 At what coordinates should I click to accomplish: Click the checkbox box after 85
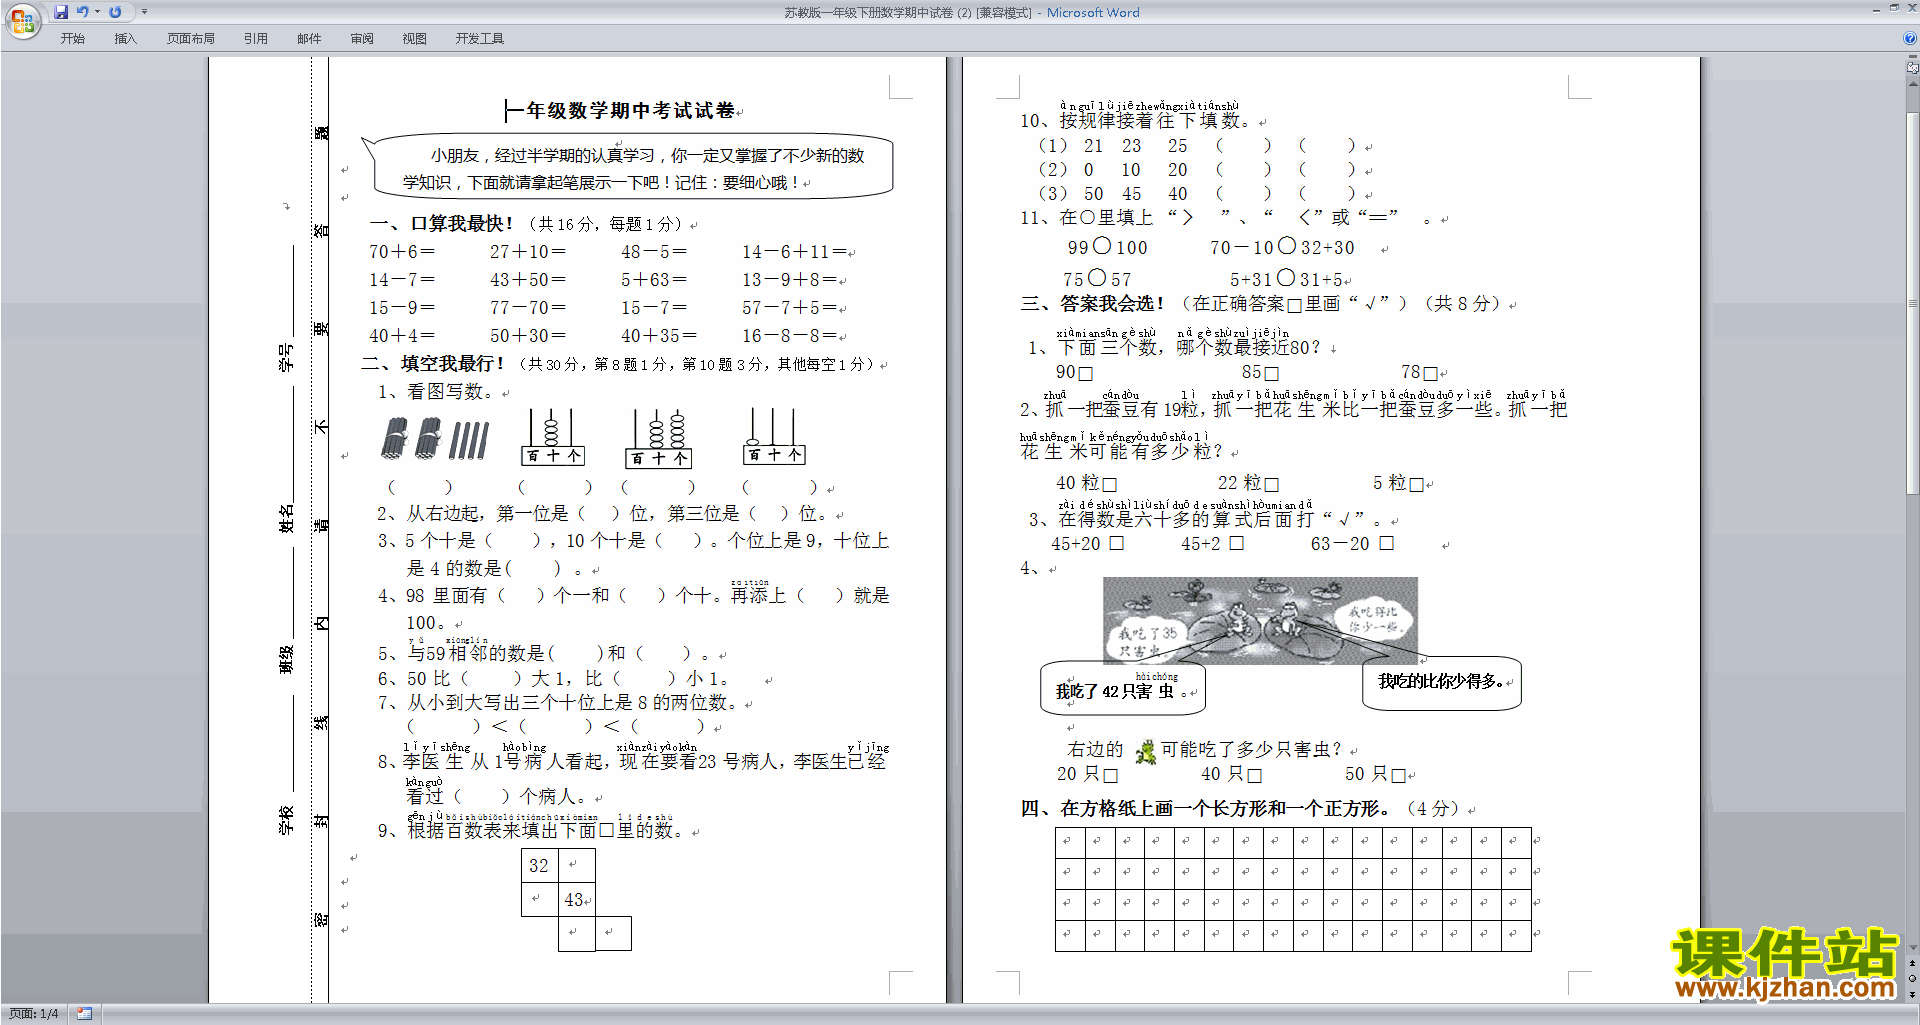point(1272,374)
